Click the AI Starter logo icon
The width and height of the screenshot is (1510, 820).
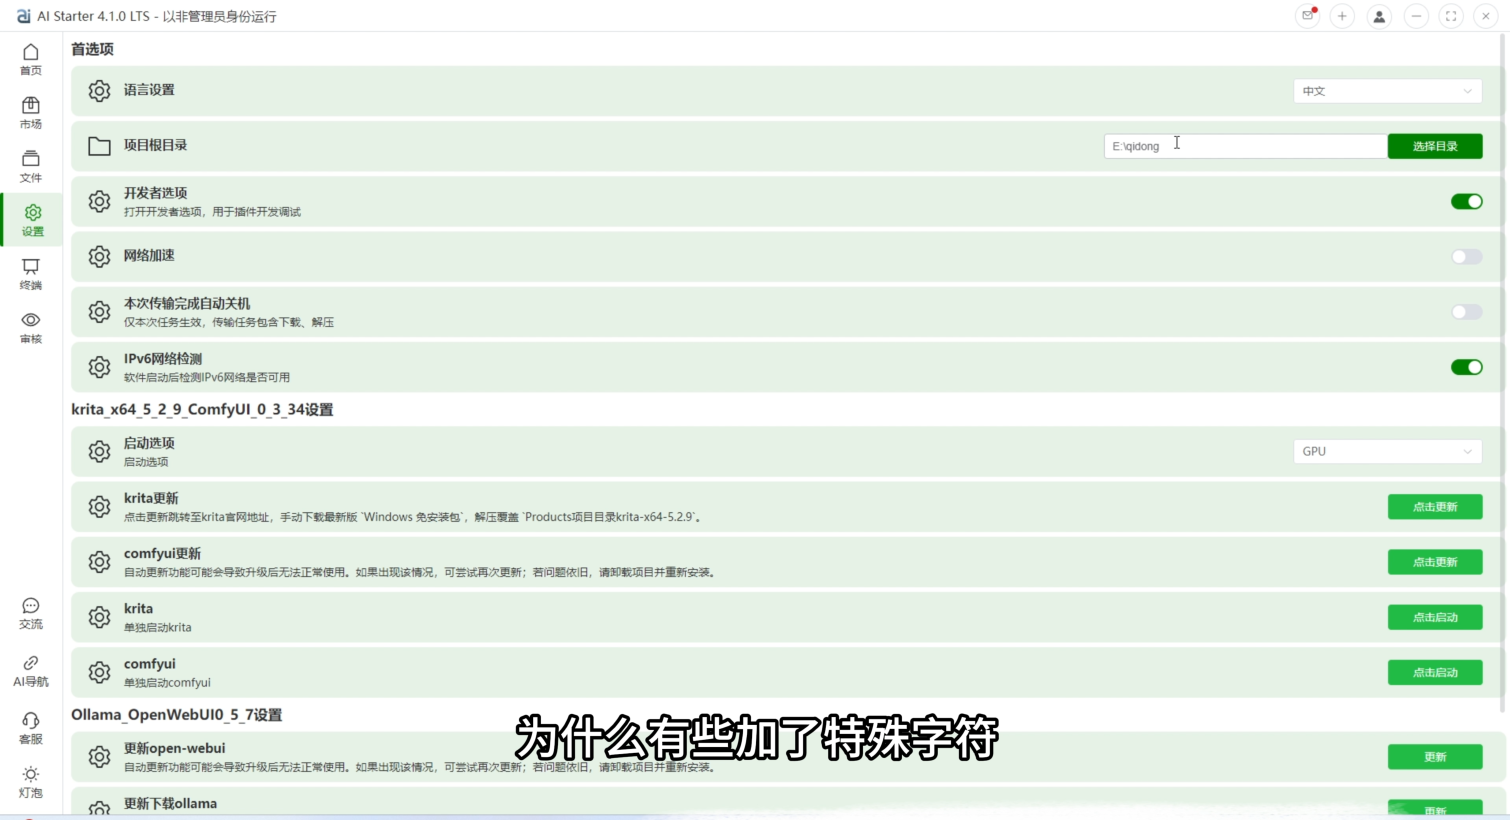(x=24, y=16)
